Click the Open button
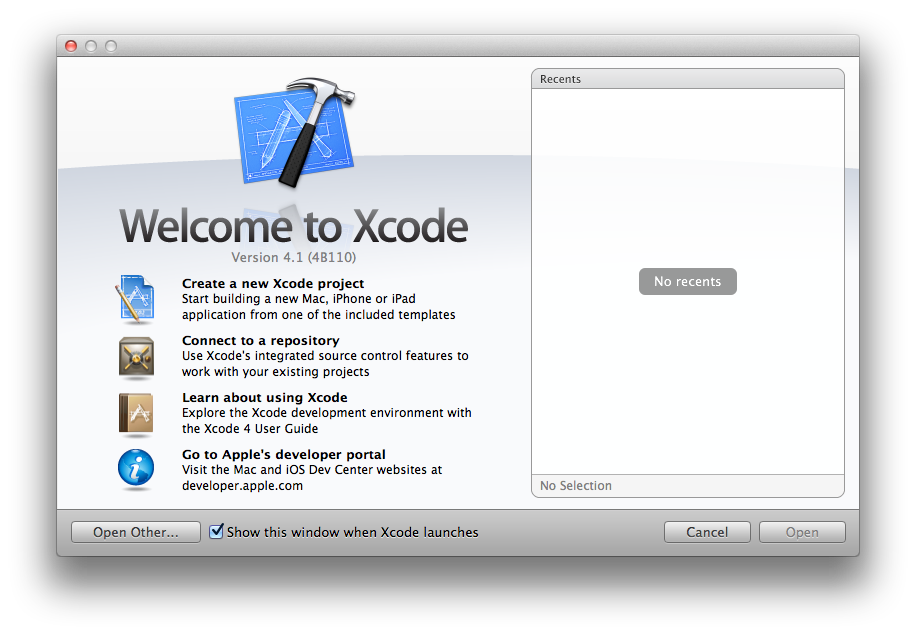The width and height of the screenshot is (916, 635). click(802, 532)
